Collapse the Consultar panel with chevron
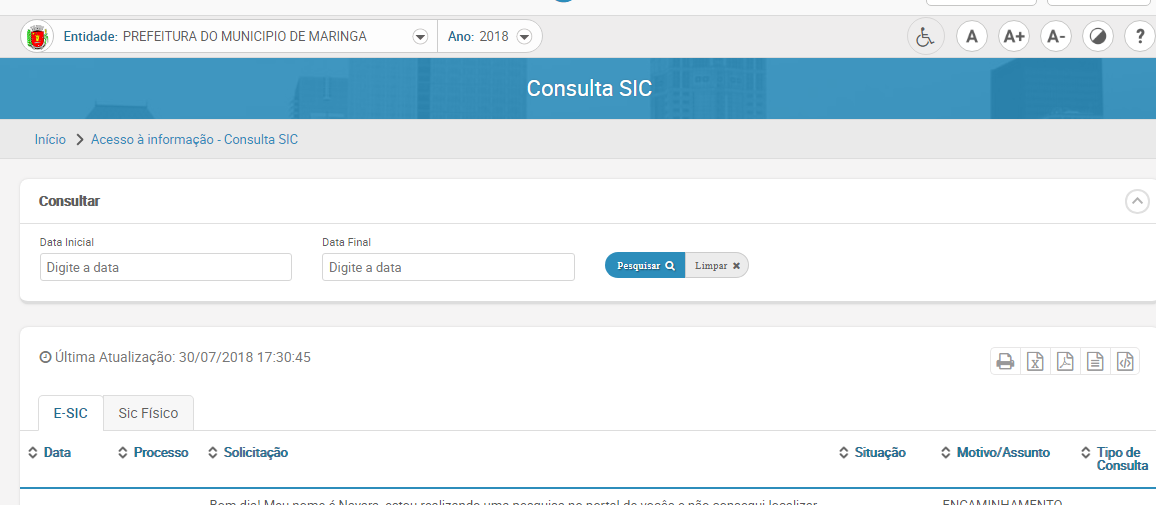The width and height of the screenshot is (1156, 505). click(x=1138, y=201)
